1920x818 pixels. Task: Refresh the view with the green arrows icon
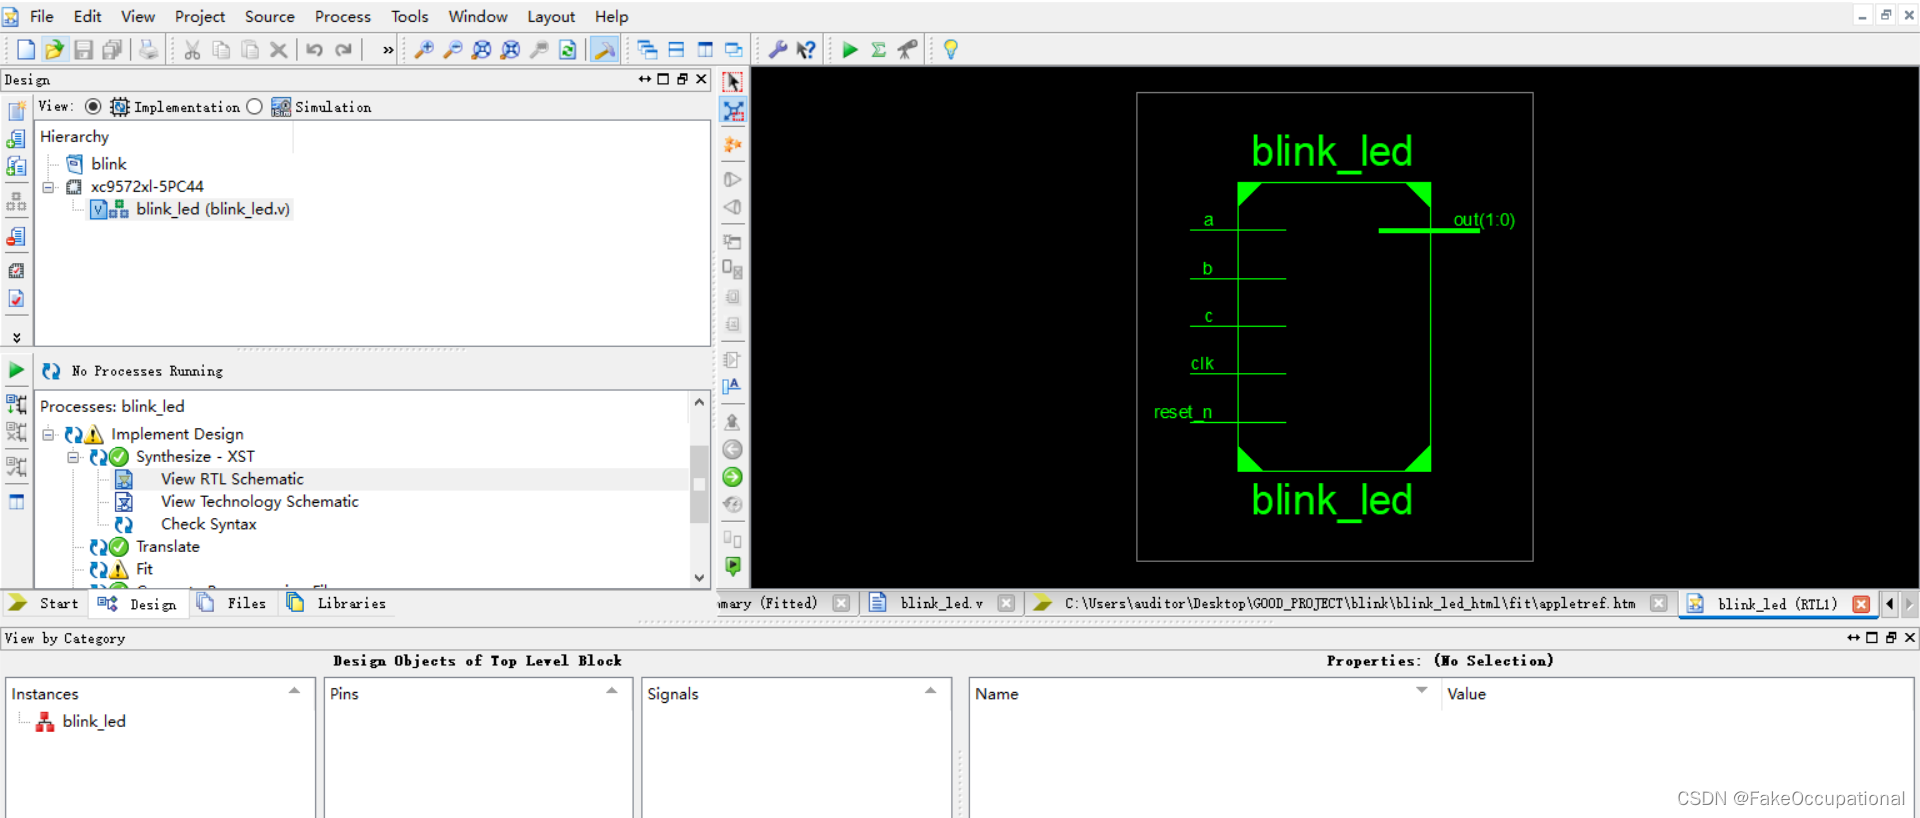coord(567,50)
